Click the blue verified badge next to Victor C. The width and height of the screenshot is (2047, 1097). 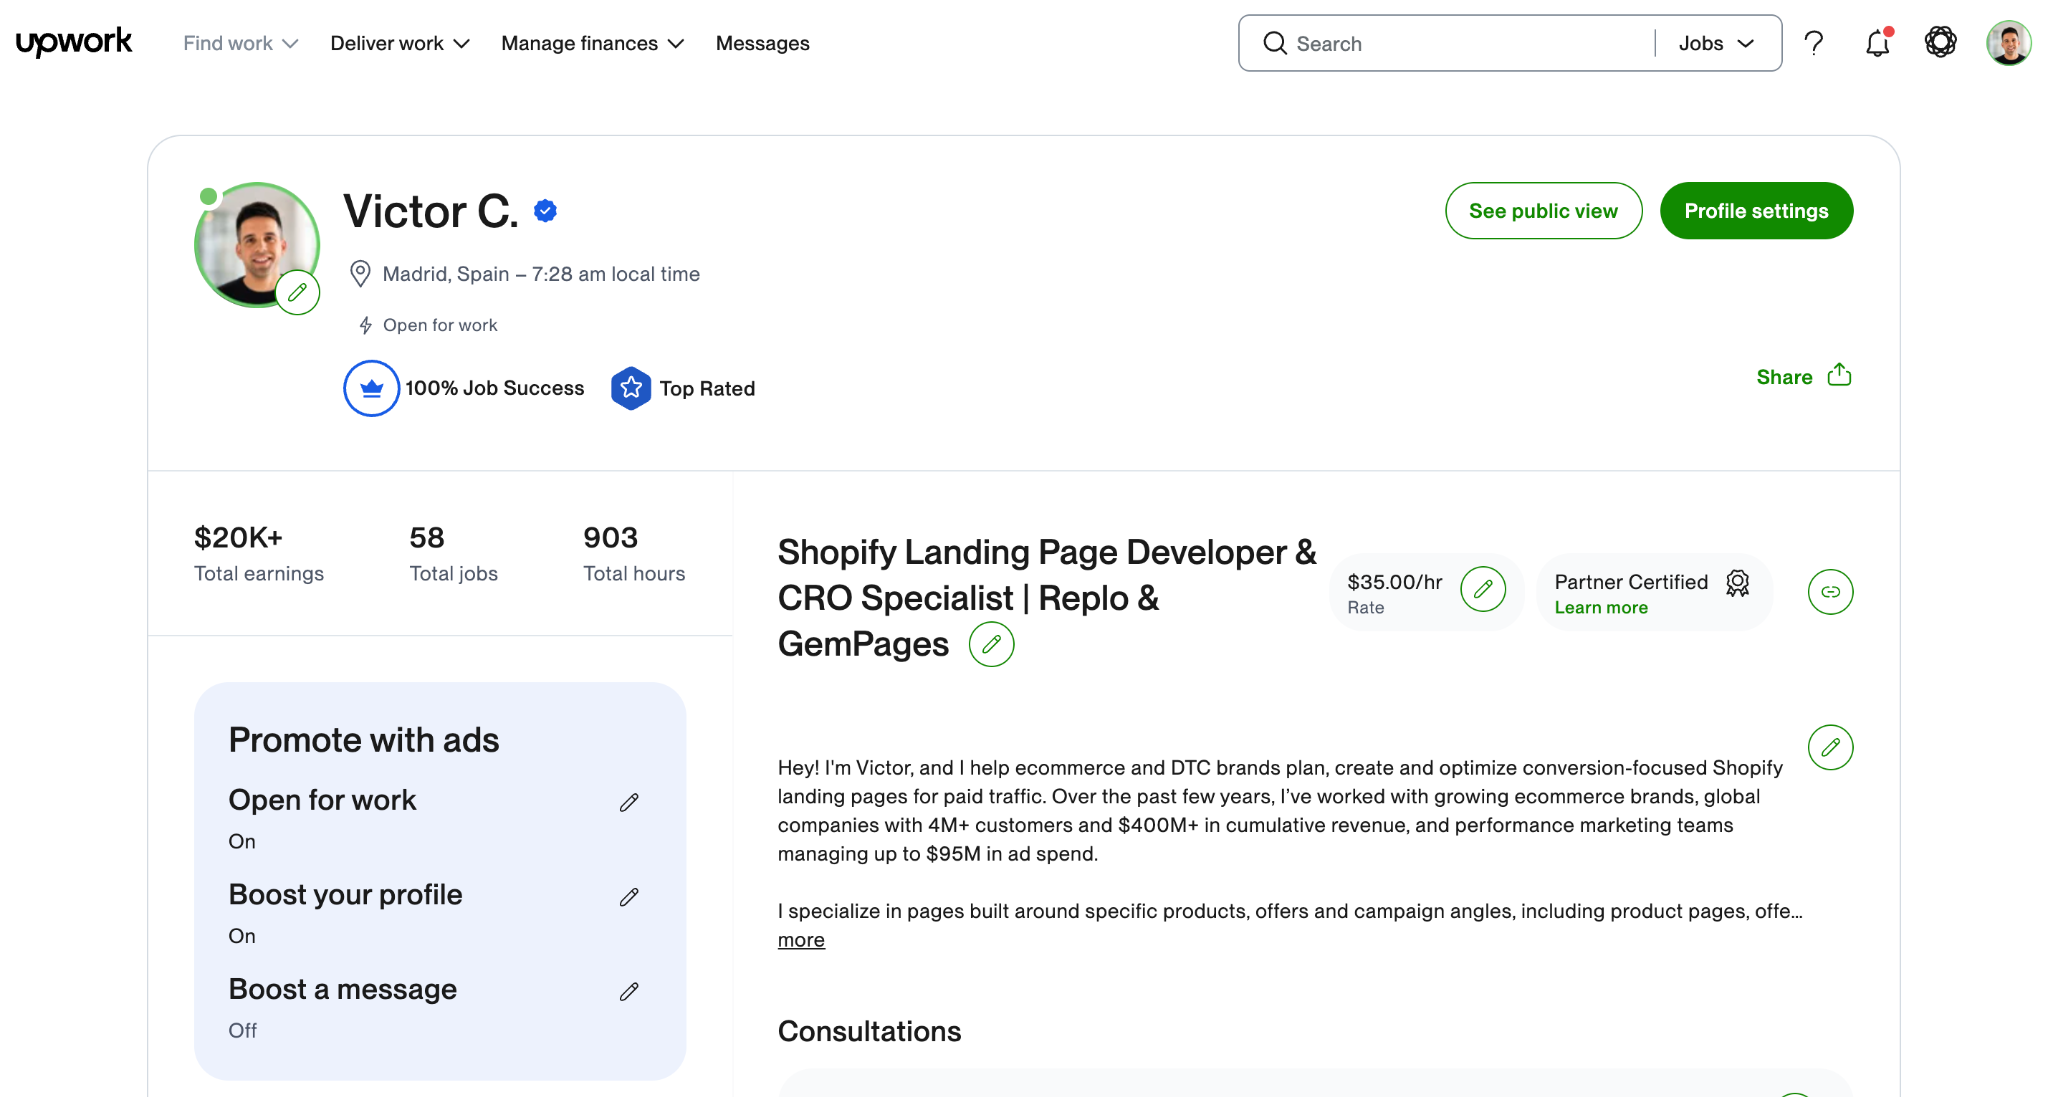click(x=545, y=211)
